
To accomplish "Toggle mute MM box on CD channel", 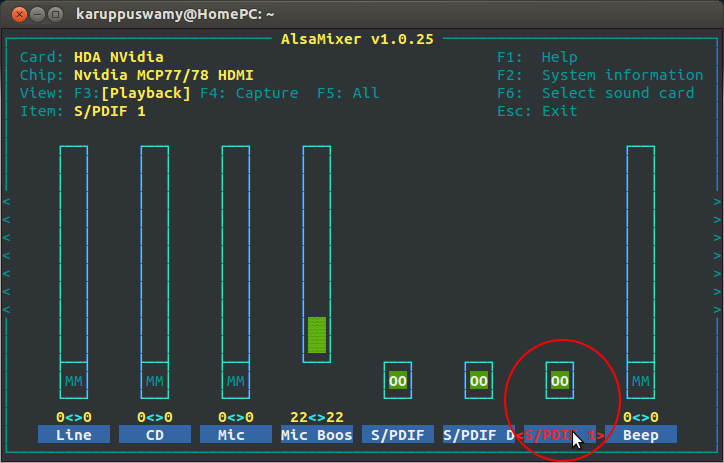I will click(x=155, y=381).
